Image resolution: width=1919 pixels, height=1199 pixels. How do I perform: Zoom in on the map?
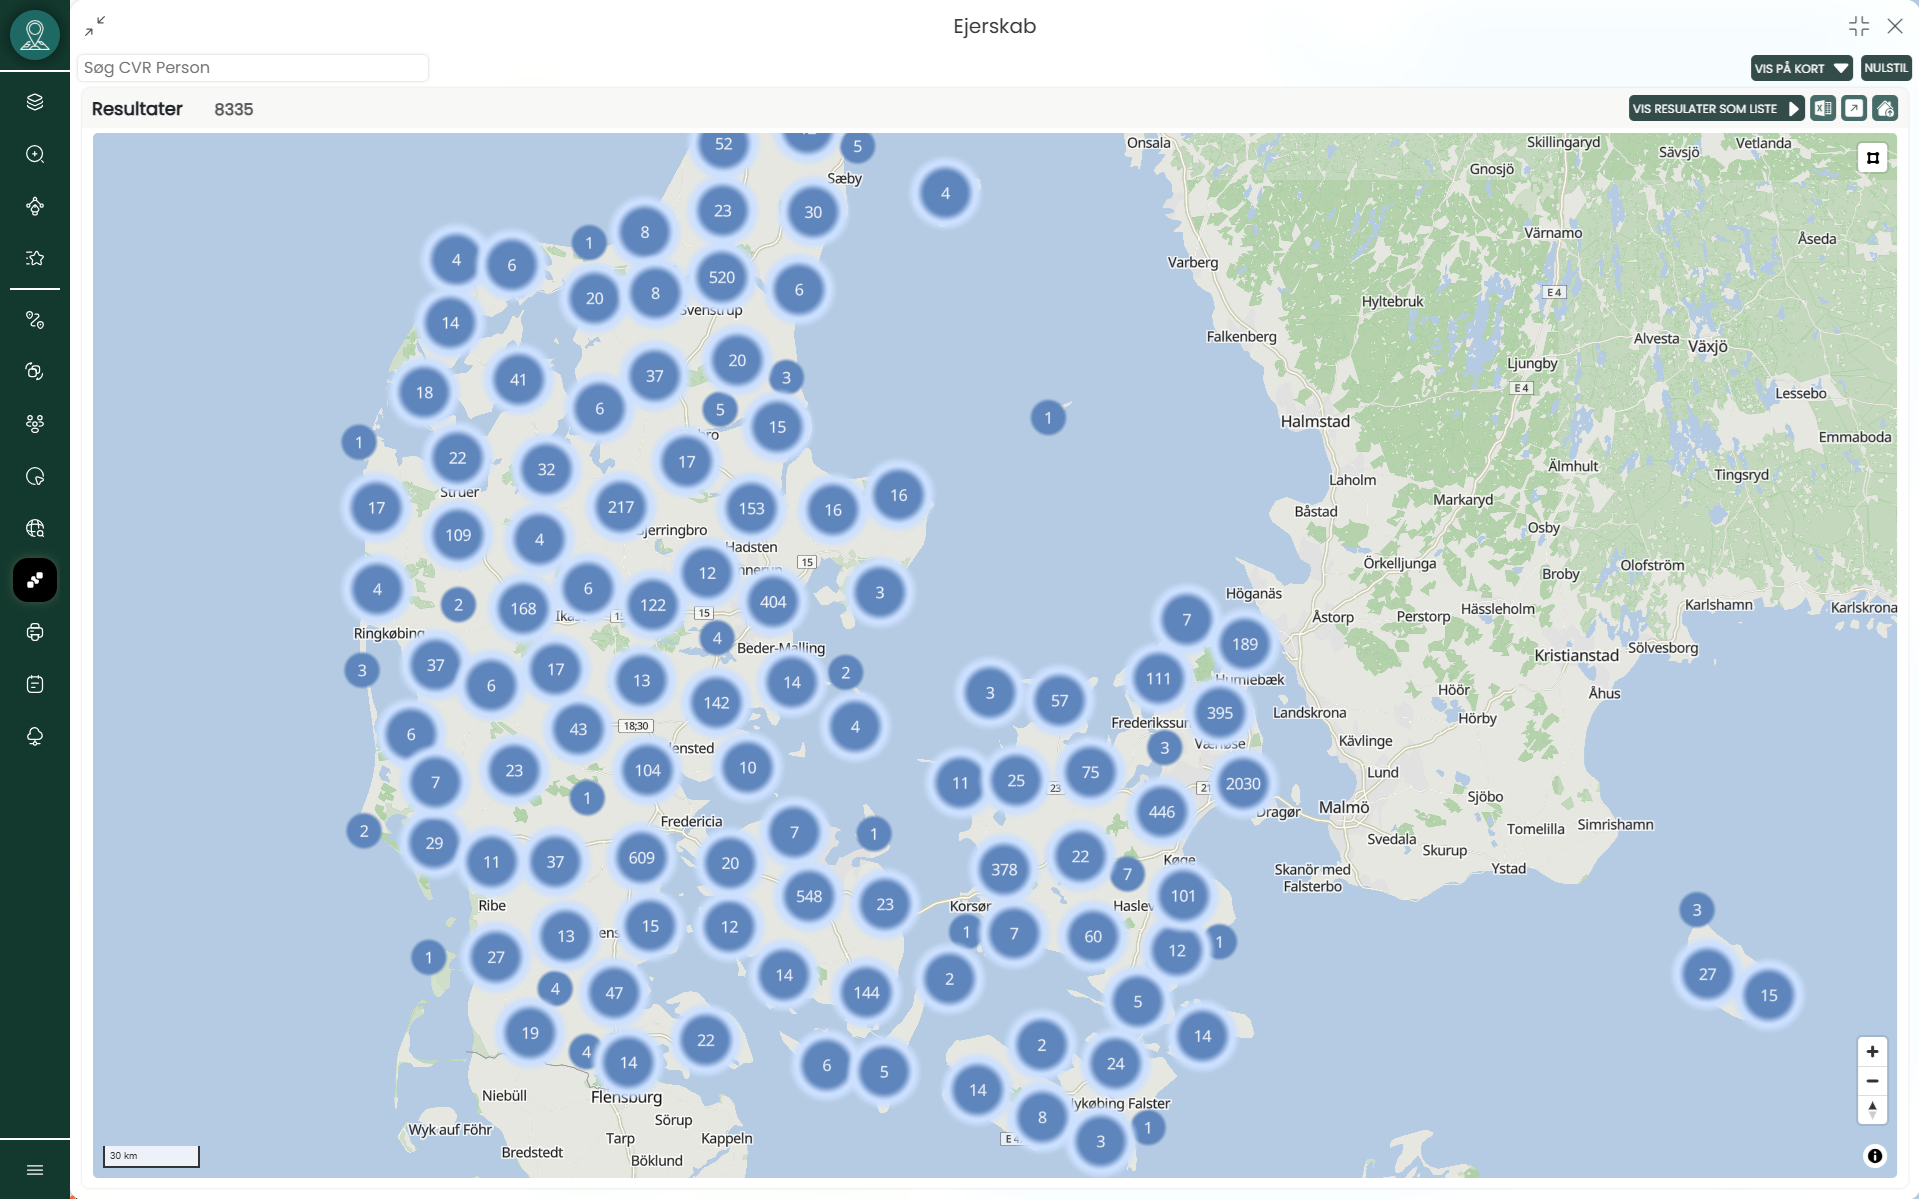1872,1051
